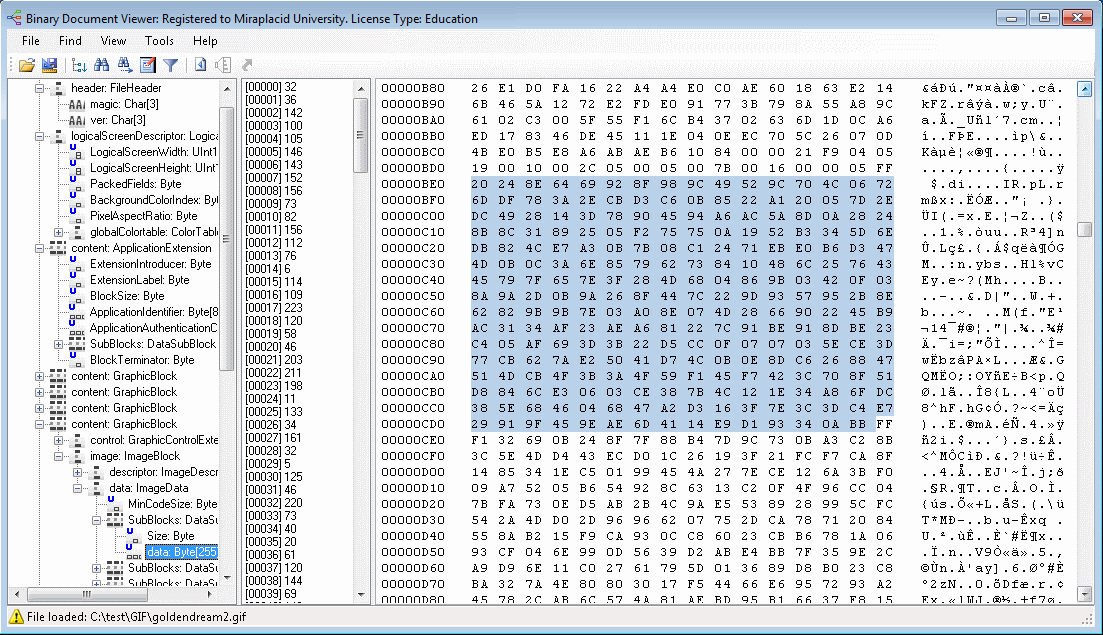Expand the descriptor: ImageDescriptor node

coord(77,472)
